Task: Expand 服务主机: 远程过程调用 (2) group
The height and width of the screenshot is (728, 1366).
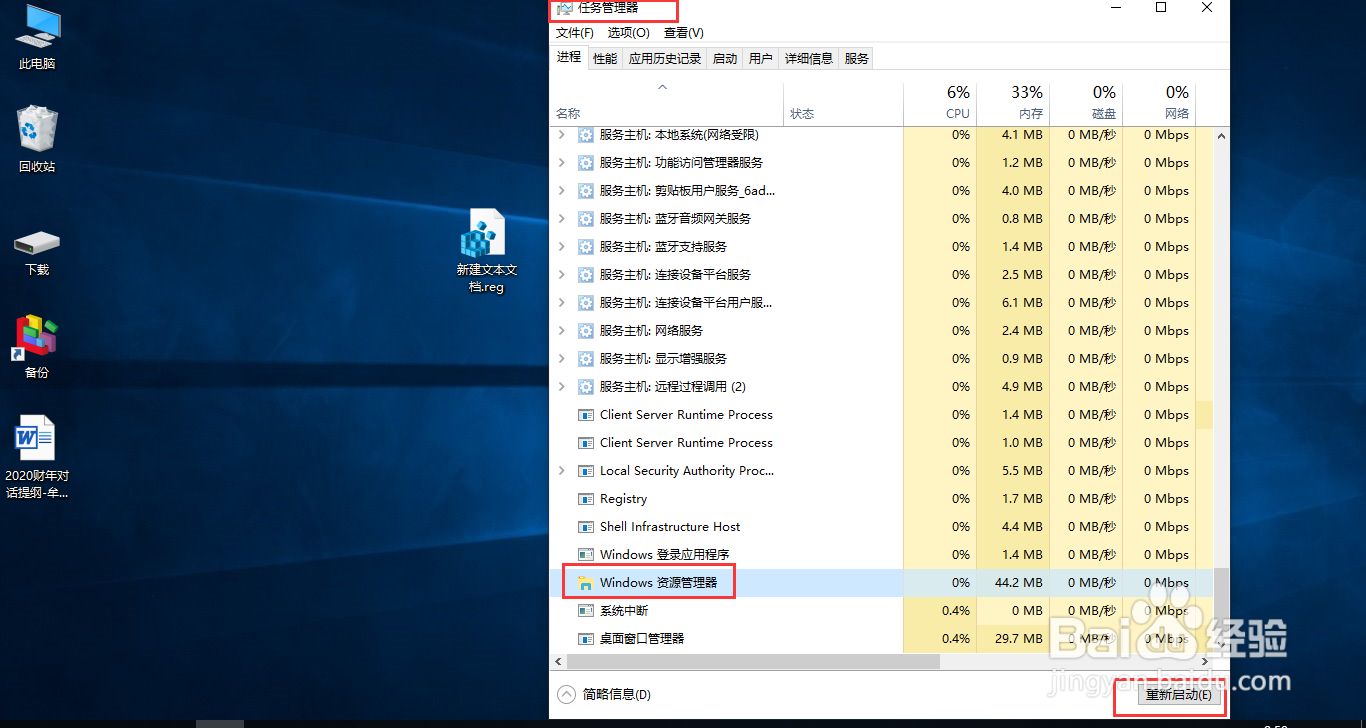Action: 561,387
